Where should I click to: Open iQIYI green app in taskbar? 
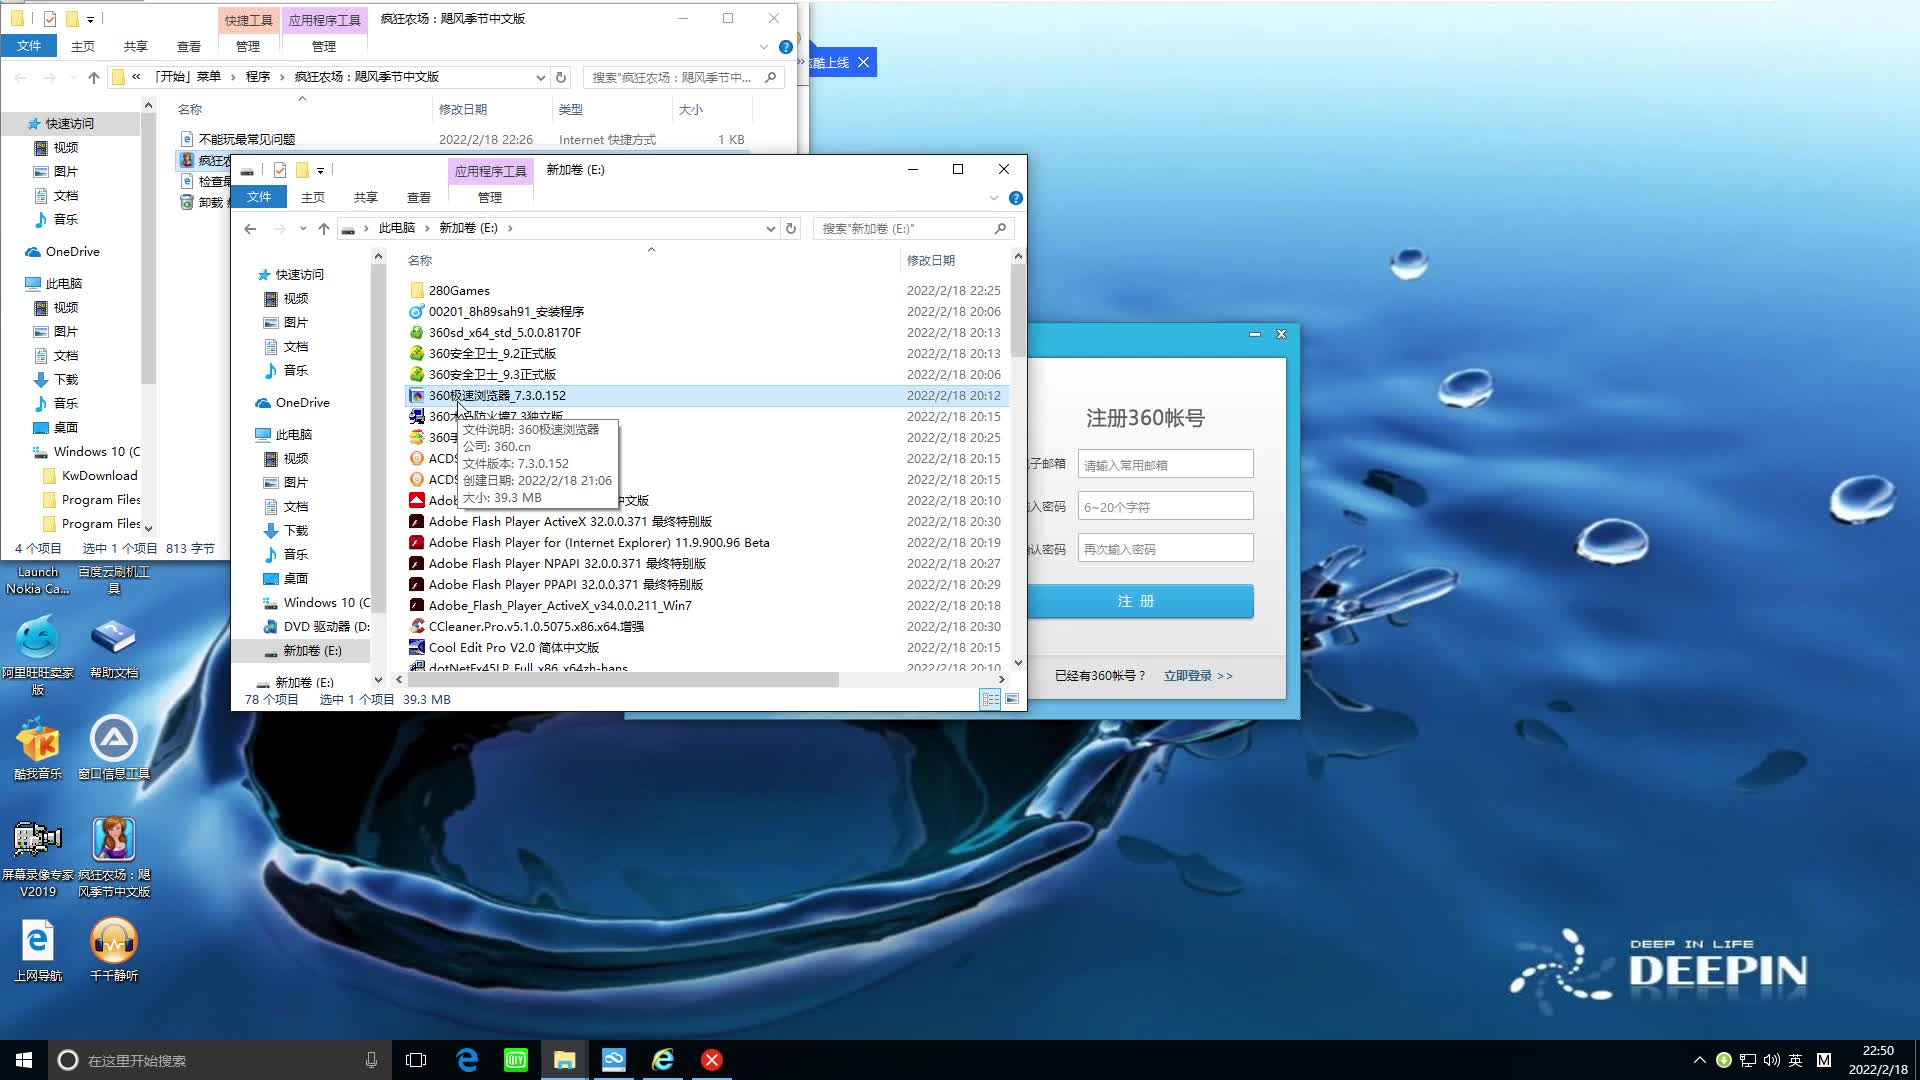pos(515,1060)
